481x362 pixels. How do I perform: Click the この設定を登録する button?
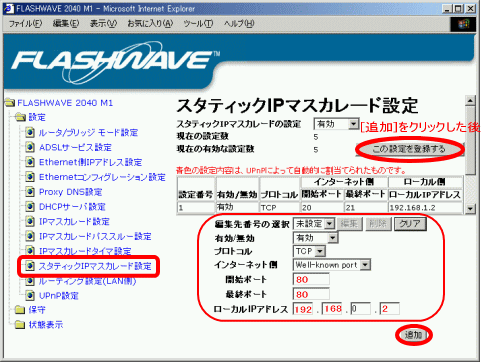pyautogui.click(x=409, y=149)
